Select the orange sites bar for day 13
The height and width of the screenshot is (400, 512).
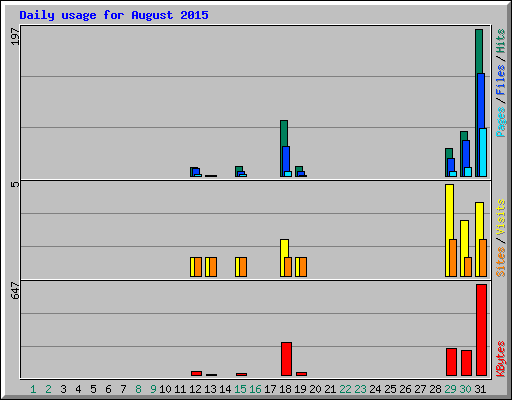(213, 267)
